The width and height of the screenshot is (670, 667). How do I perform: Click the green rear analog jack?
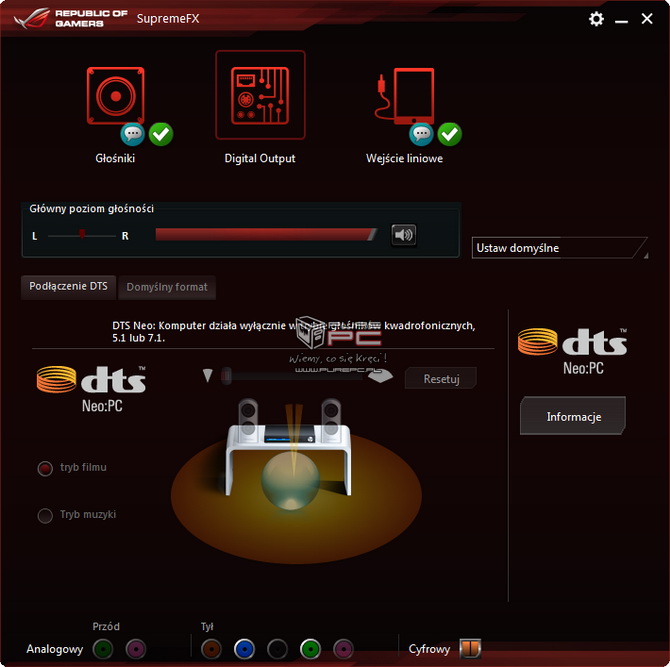[x=311, y=649]
